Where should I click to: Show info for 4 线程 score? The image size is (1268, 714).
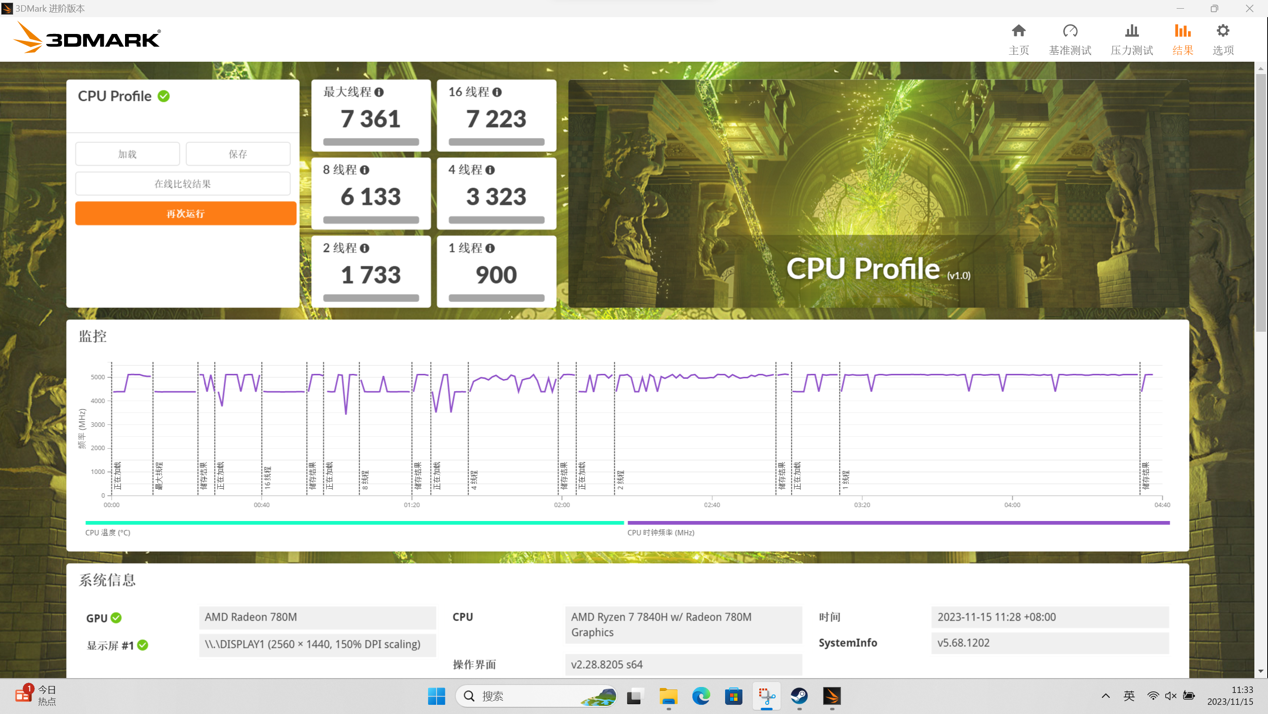490,170
